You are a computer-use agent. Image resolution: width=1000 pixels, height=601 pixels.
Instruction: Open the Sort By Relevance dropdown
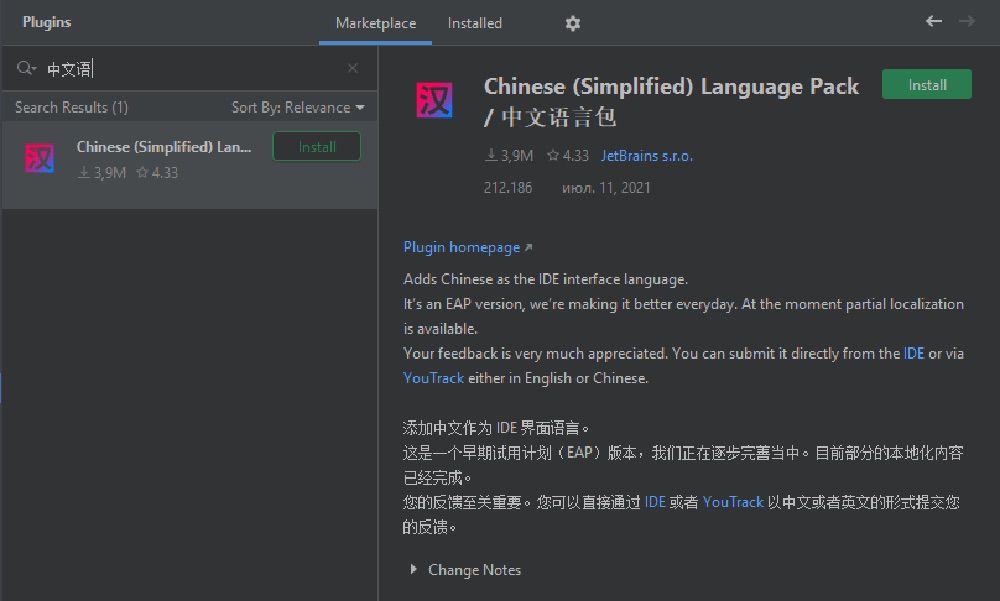[x=298, y=107]
